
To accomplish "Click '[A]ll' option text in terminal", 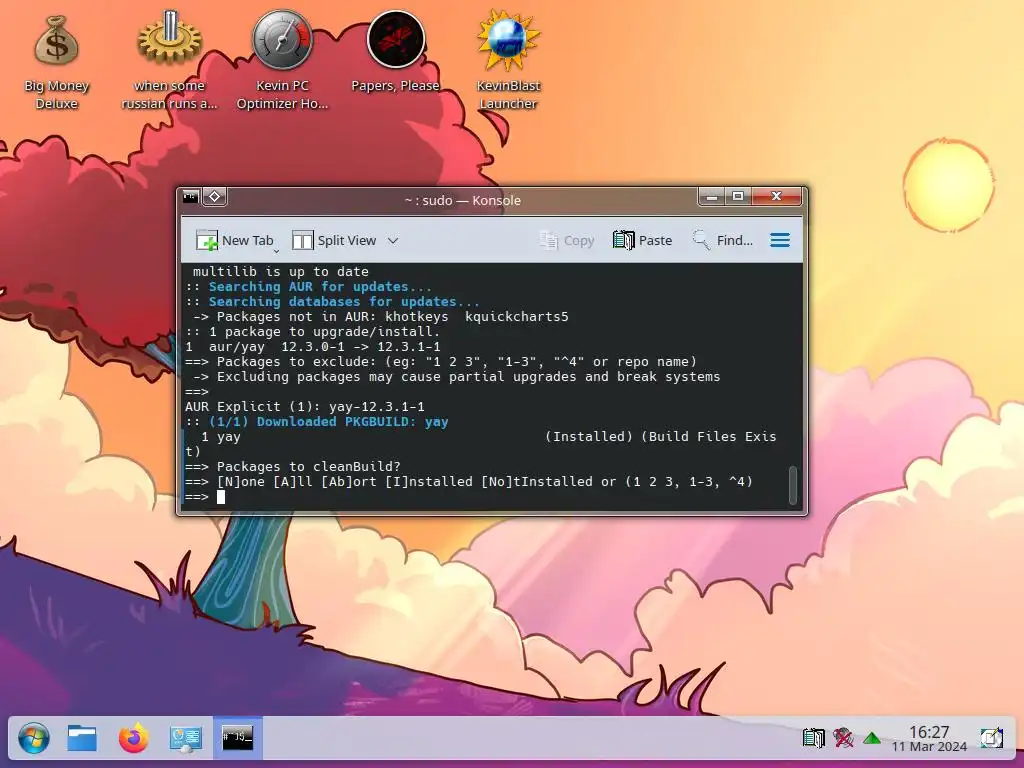I will coord(293,482).
